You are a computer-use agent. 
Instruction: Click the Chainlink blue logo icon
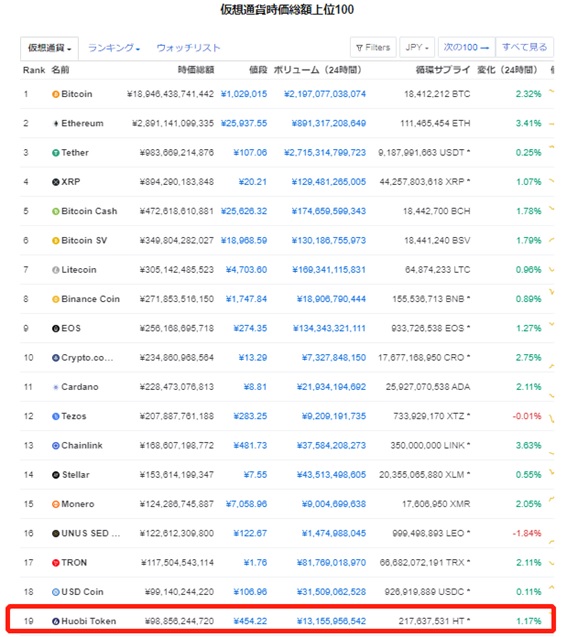[x=56, y=446]
